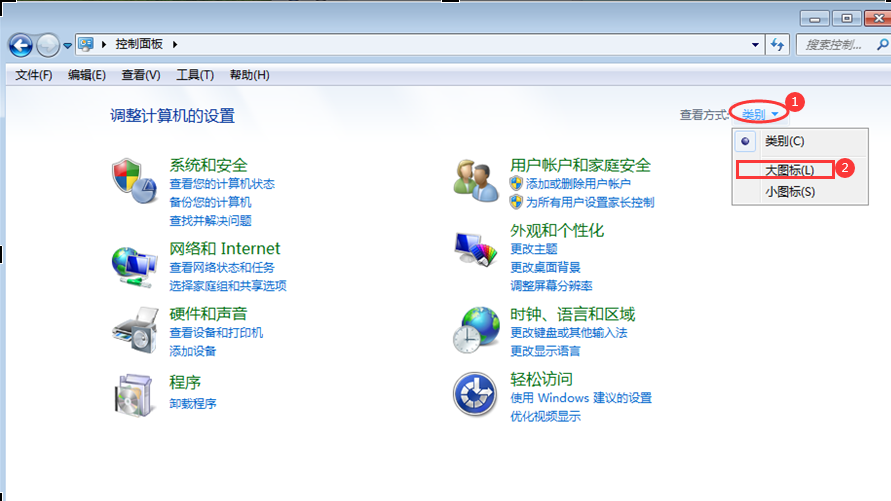Open the Ease of Access icon

[475, 394]
